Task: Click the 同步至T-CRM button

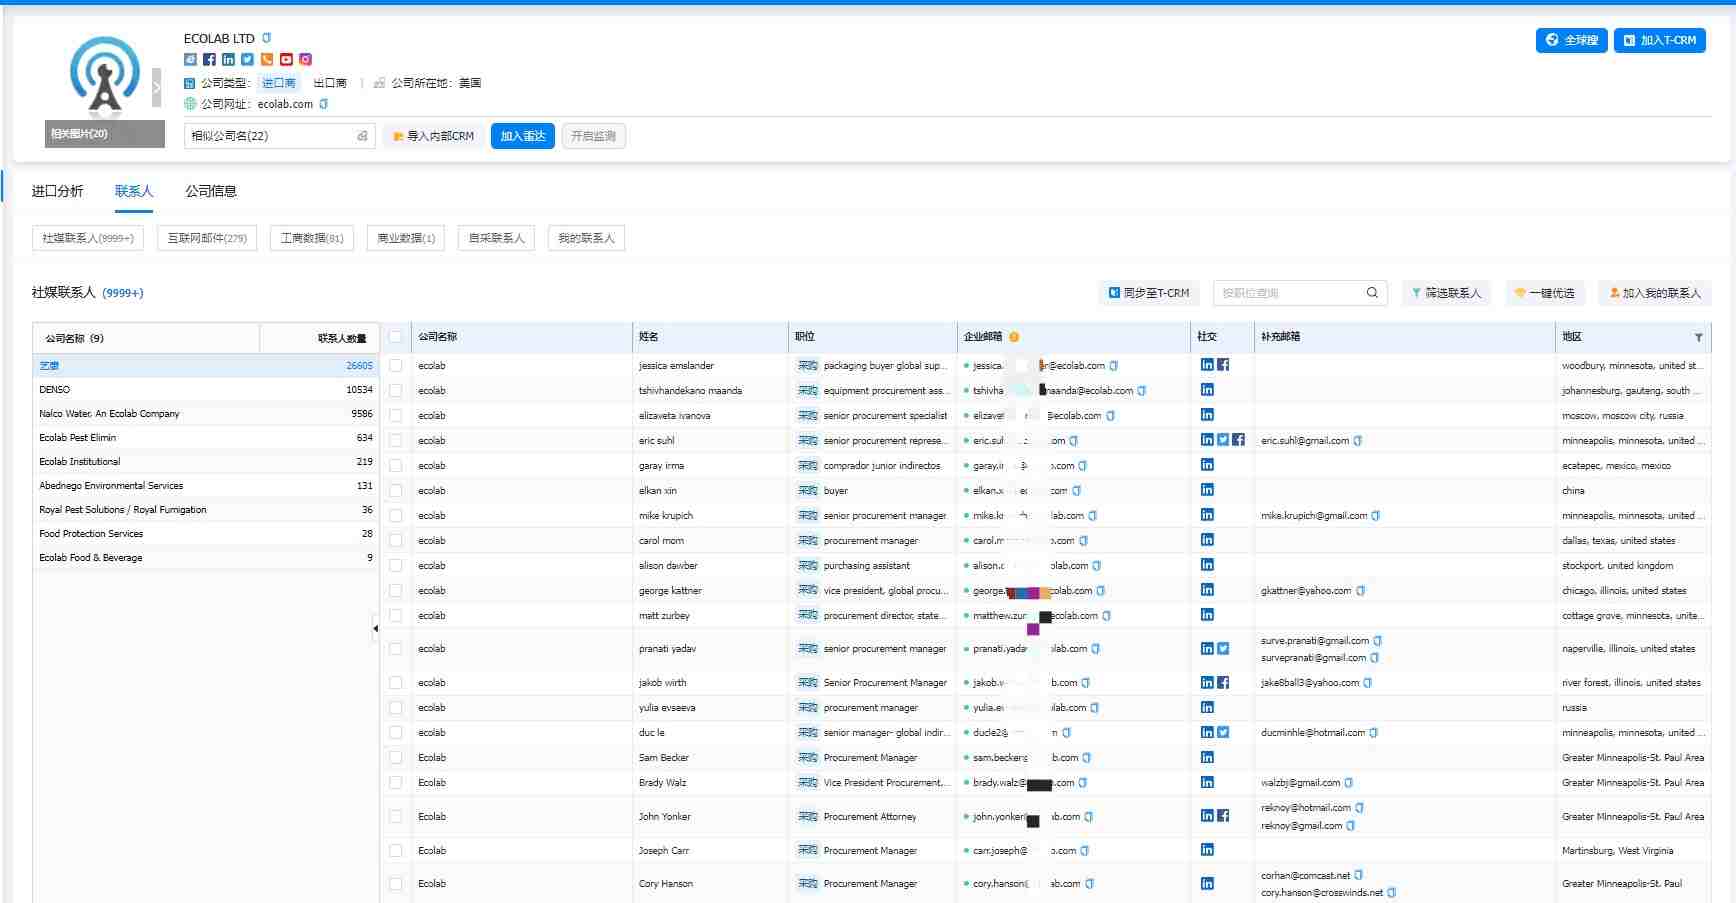Action: point(1149,293)
